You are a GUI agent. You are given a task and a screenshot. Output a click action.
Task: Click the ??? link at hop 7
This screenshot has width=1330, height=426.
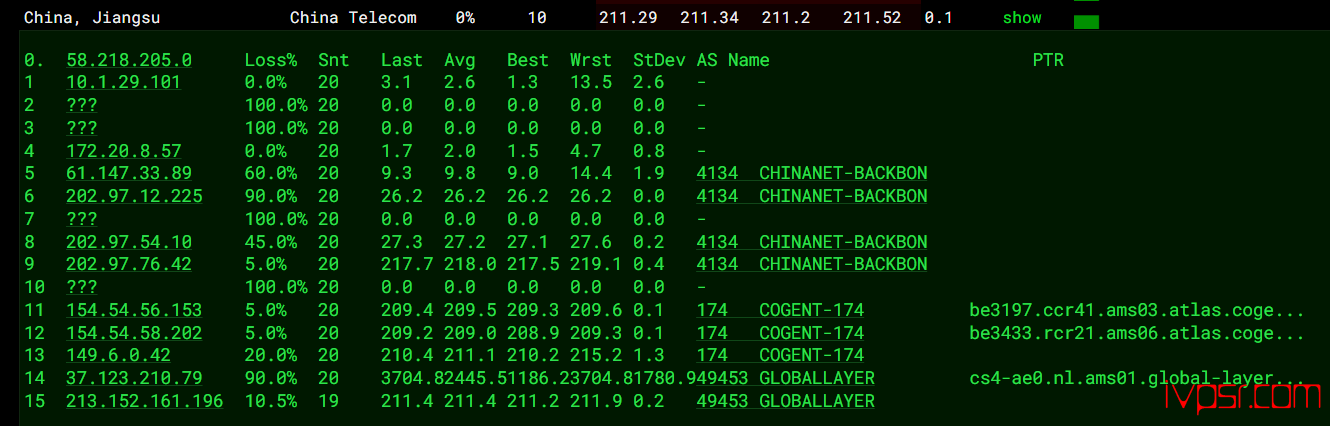pos(82,219)
